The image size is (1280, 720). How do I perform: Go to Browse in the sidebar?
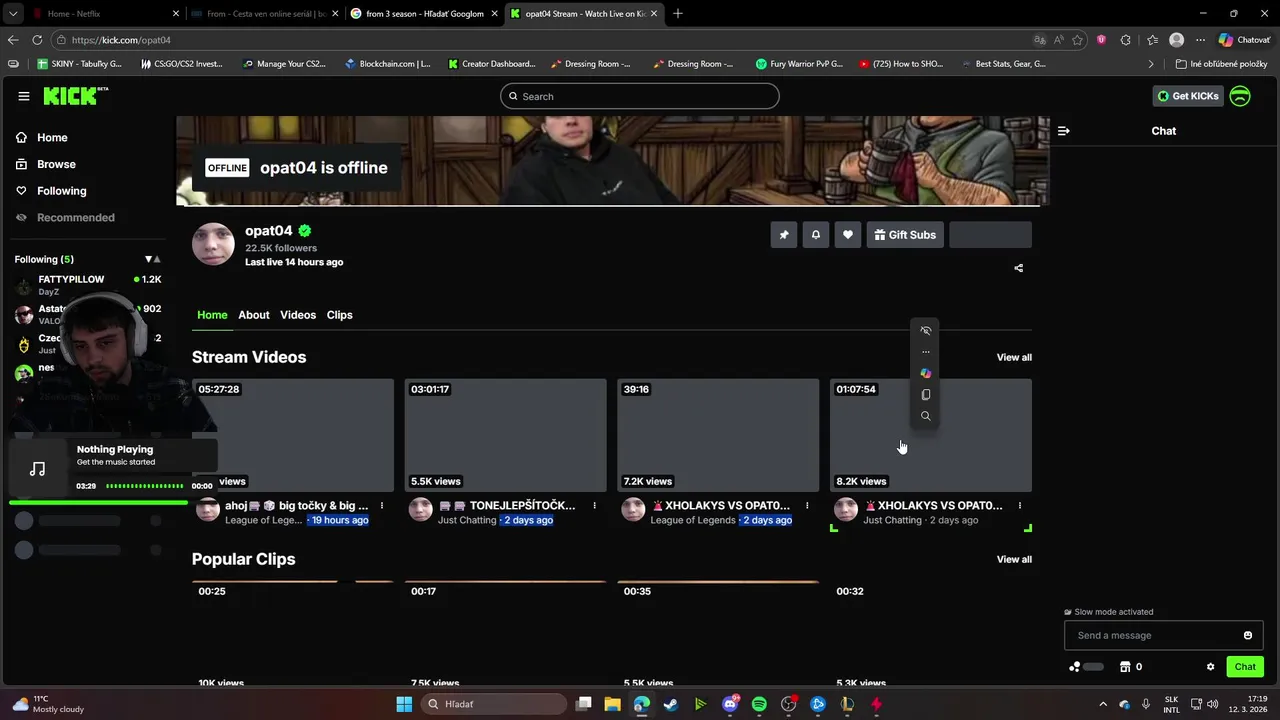click(x=56, y=164)
